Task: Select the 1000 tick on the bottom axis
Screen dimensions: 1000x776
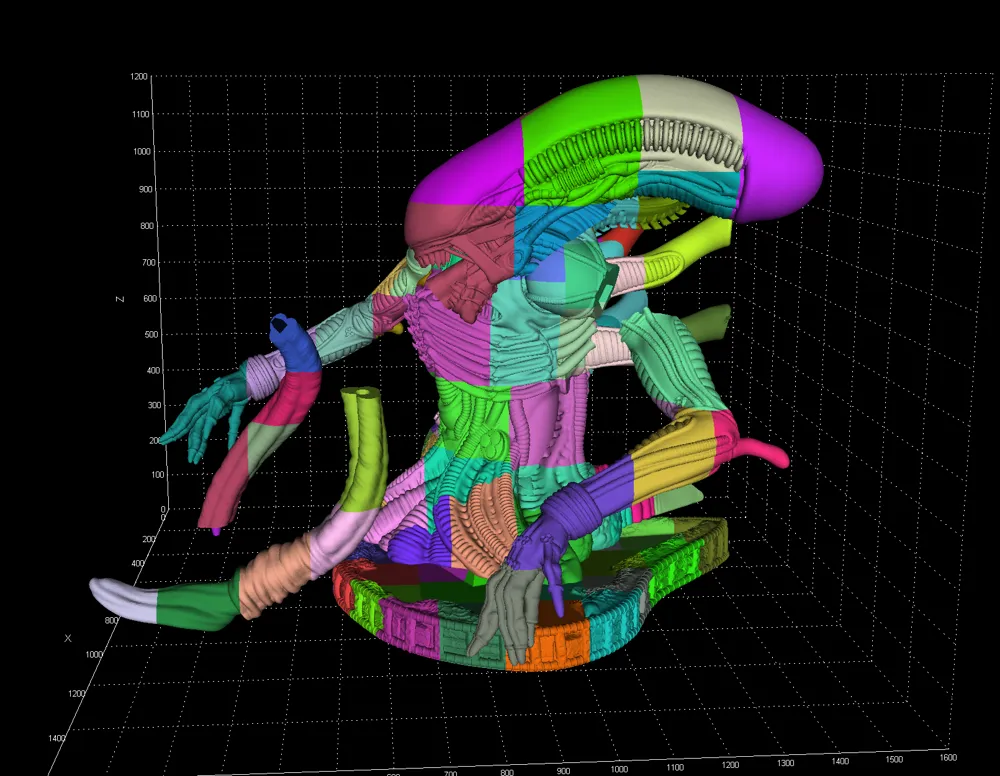Action: pyautogui.click(x=619, y=769)
